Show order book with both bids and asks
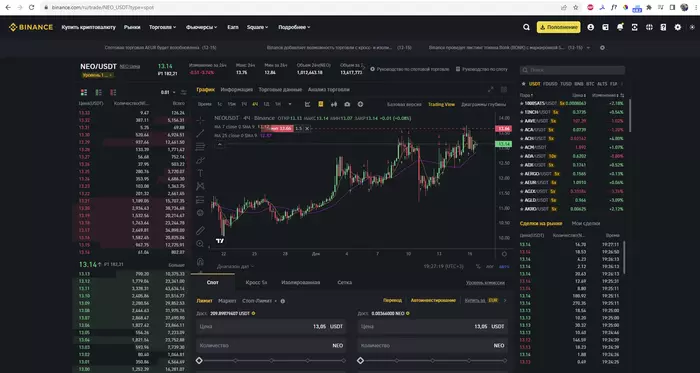This screenshot has height=373, width=700. [x=84, y=92]
